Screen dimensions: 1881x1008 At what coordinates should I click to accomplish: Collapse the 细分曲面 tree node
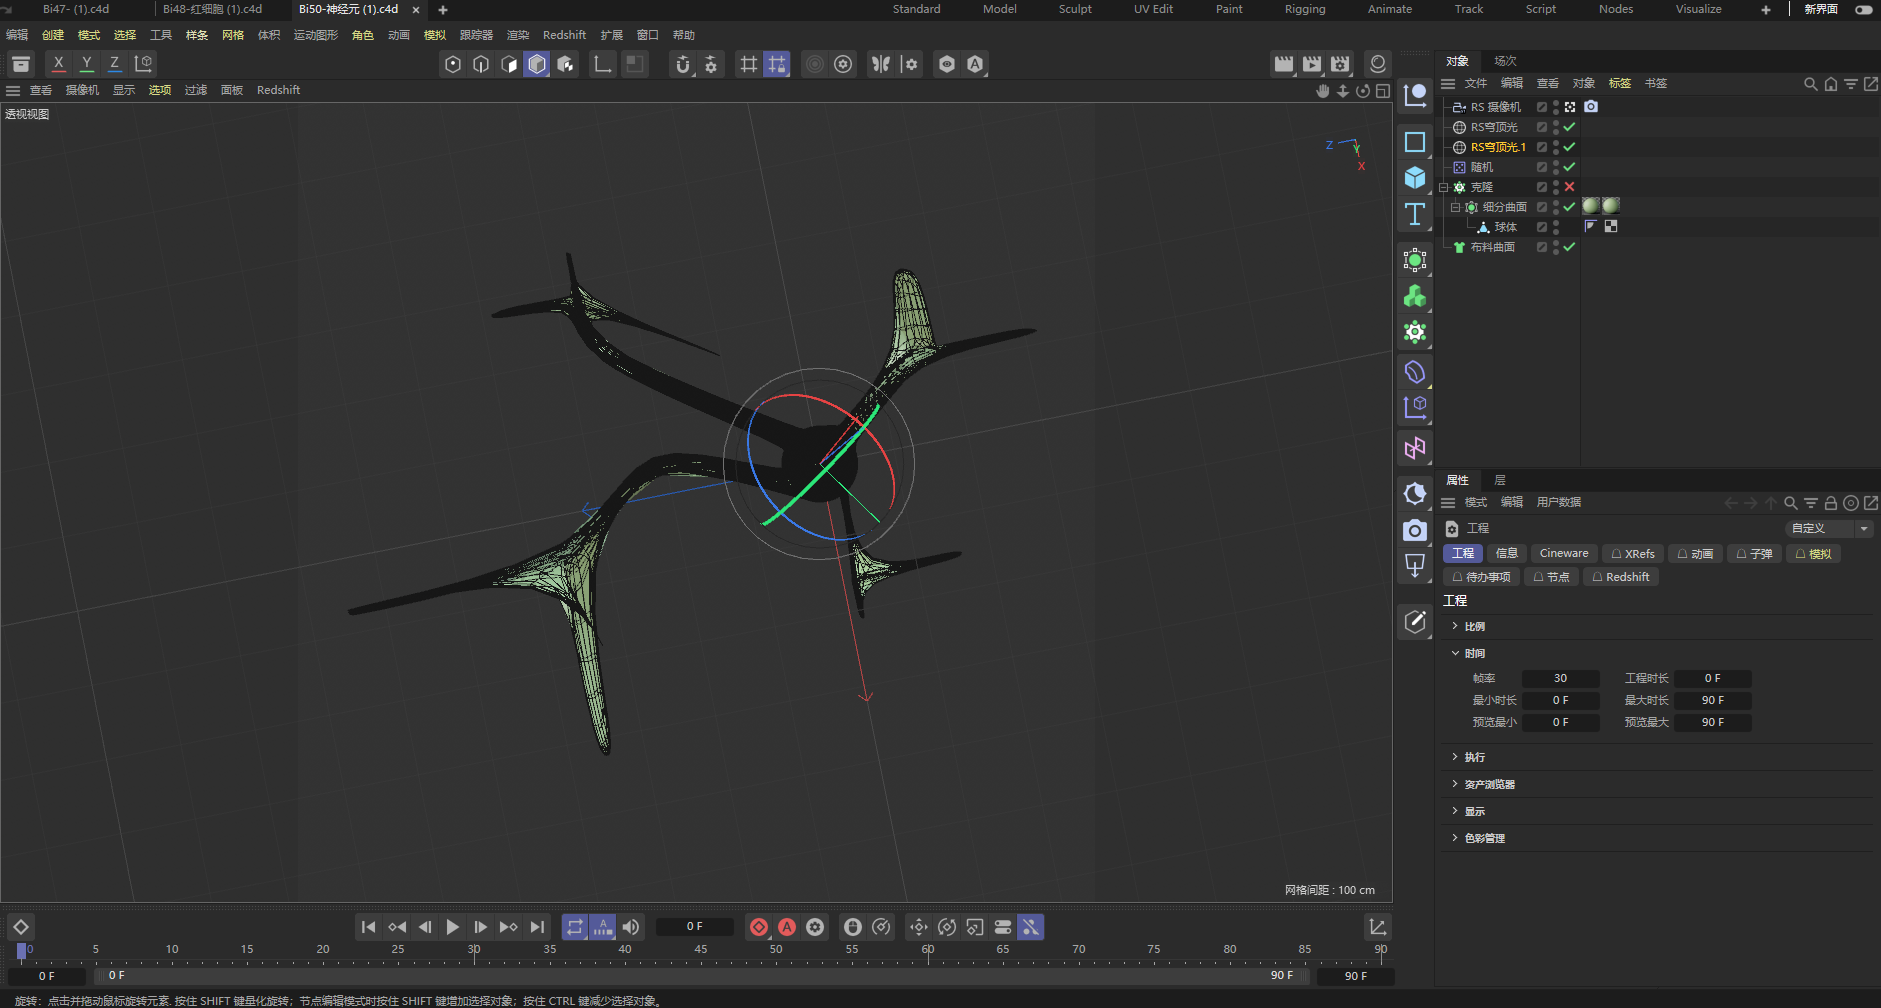tap(1456, 207)
